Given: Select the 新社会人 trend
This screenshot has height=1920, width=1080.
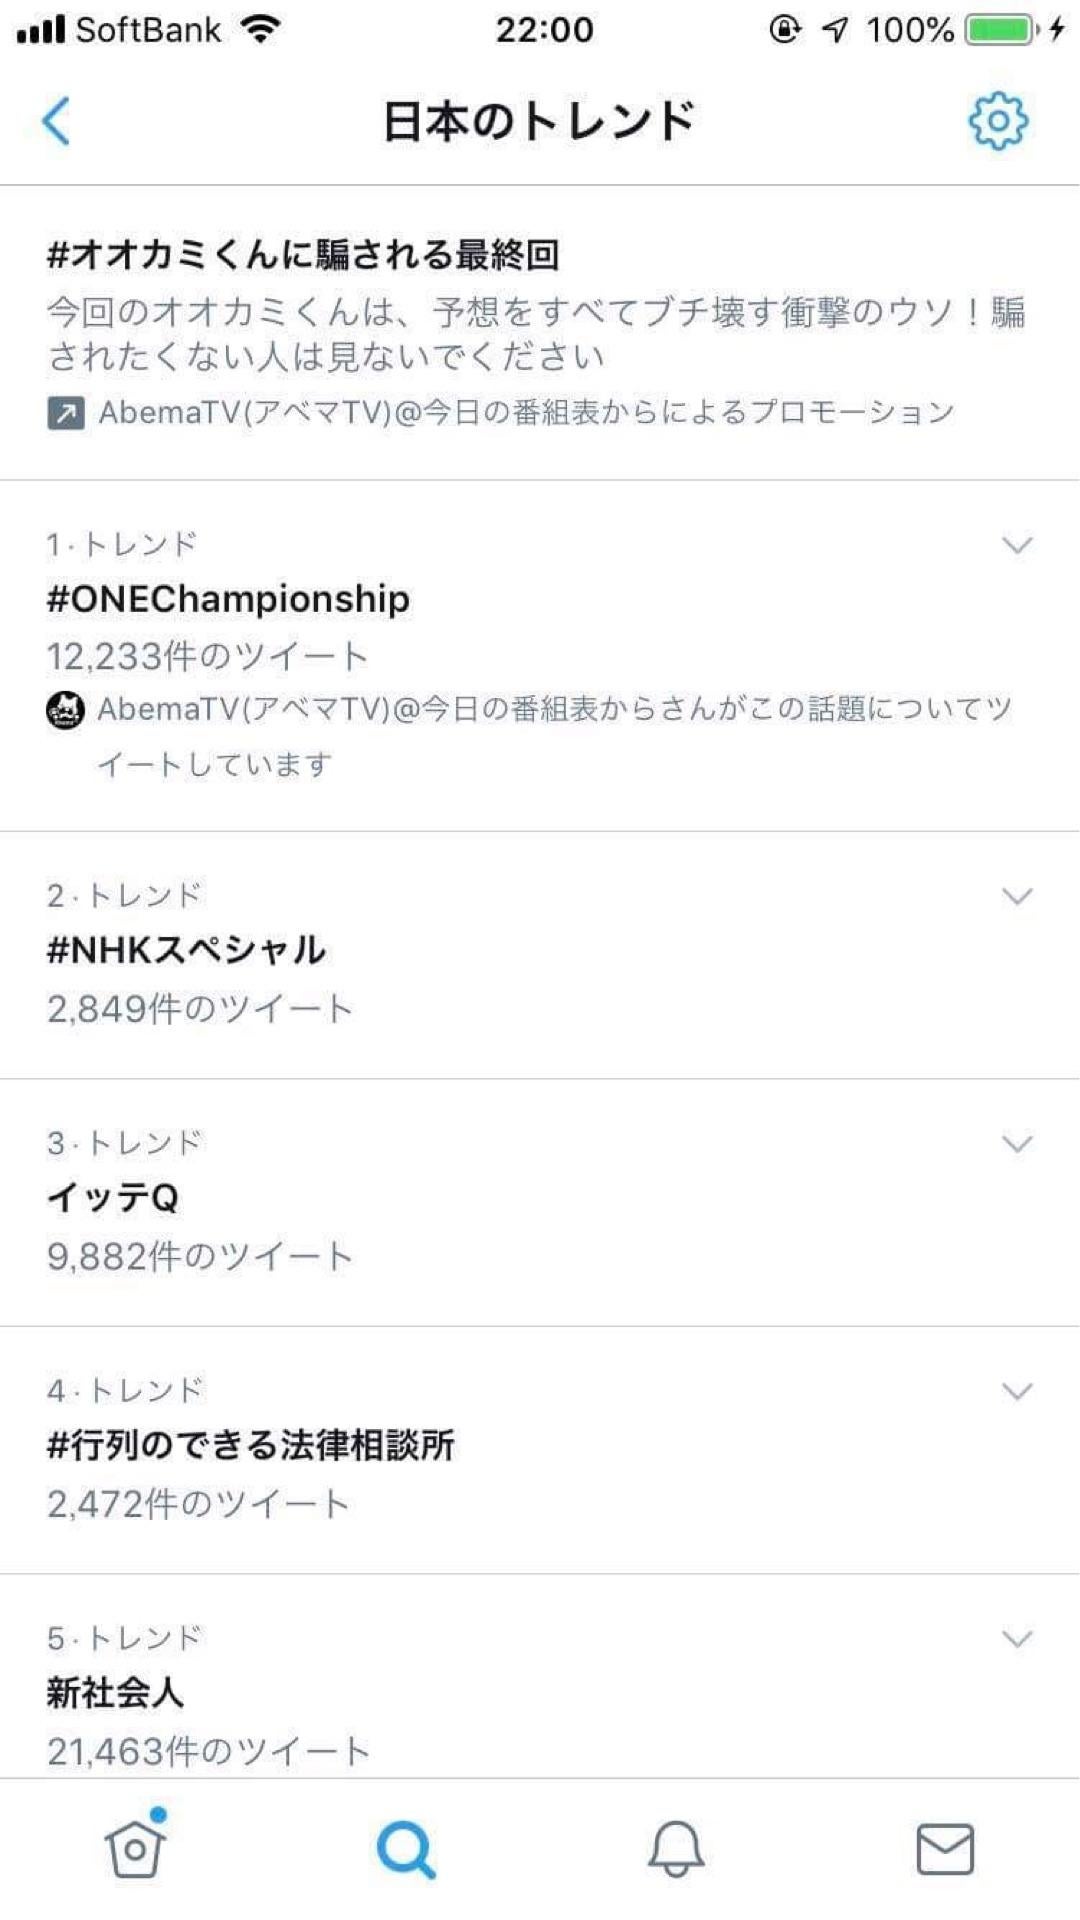Looking at the screenshot, I should pyautogui.click(x=116, y=1693).
